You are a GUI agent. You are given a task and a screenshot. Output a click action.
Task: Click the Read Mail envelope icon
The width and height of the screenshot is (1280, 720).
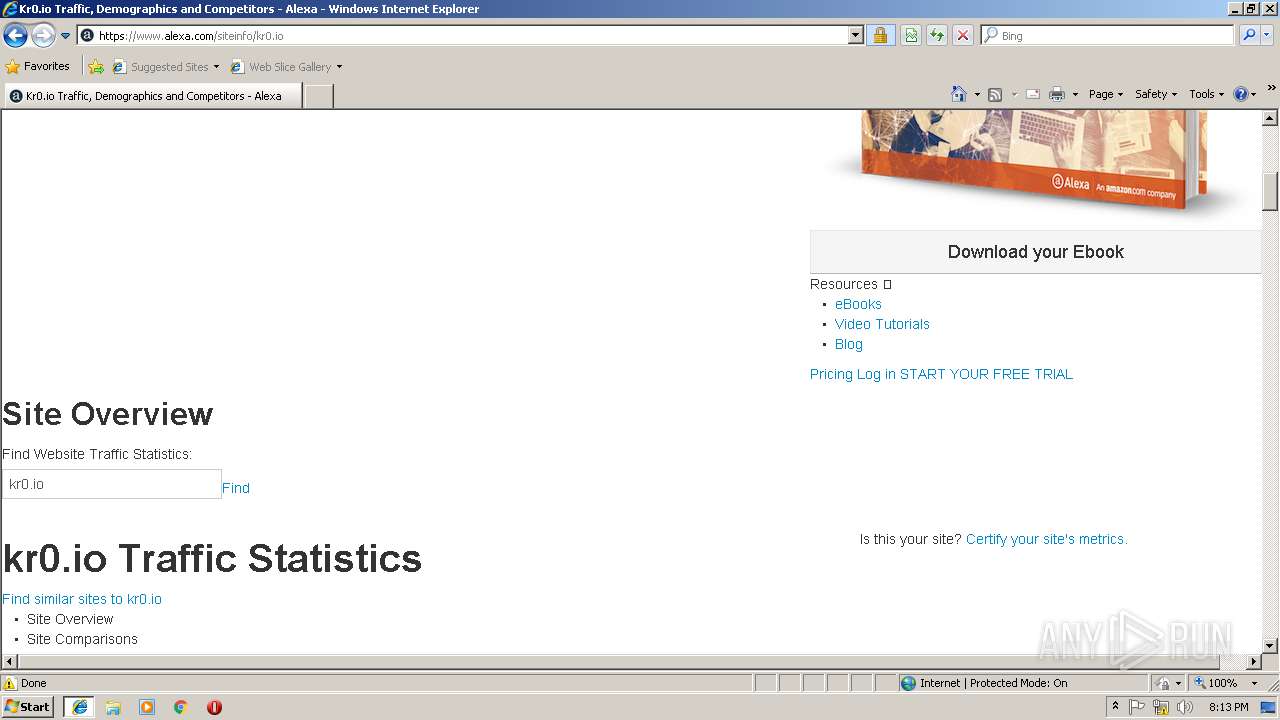(1033, 94)
